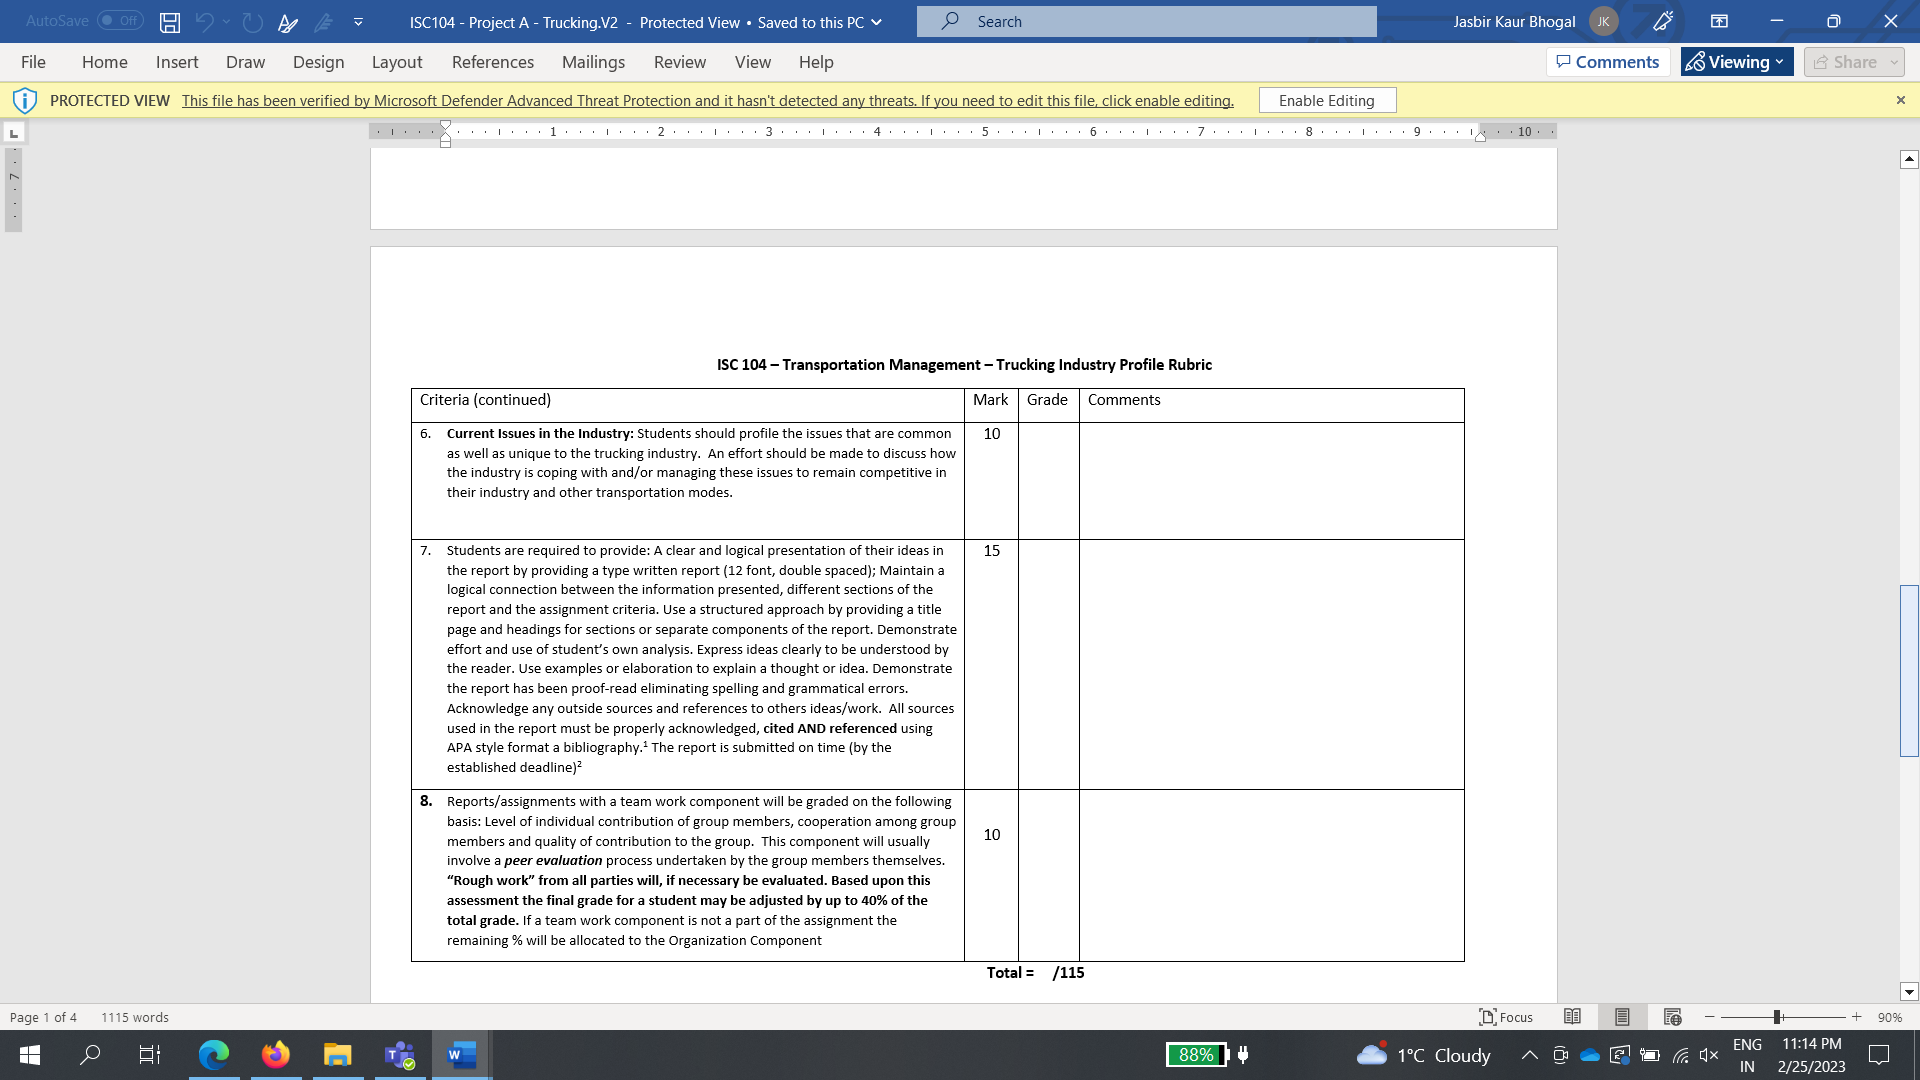Click the Ribbon Display Options icon
This screenshot has height=1080, width=1920.
[x=1719, y=21]
